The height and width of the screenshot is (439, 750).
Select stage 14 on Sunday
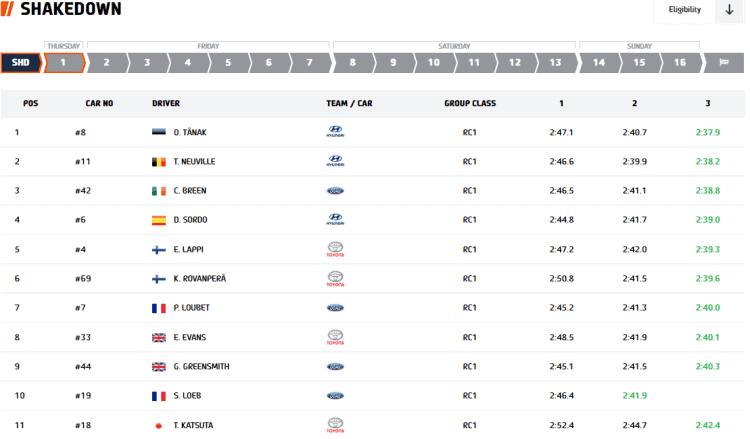point(598,62)
